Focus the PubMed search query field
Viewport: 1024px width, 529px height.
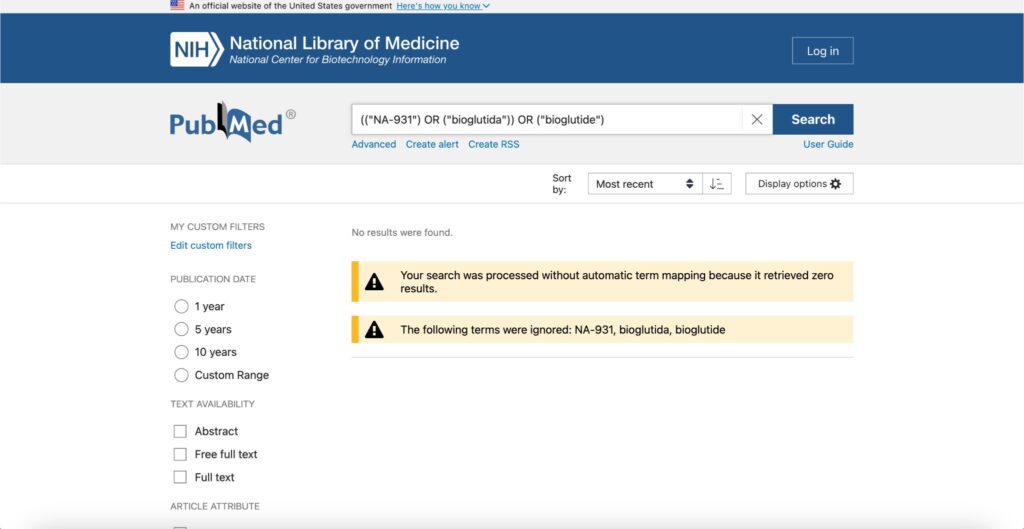tap(547, 120)
